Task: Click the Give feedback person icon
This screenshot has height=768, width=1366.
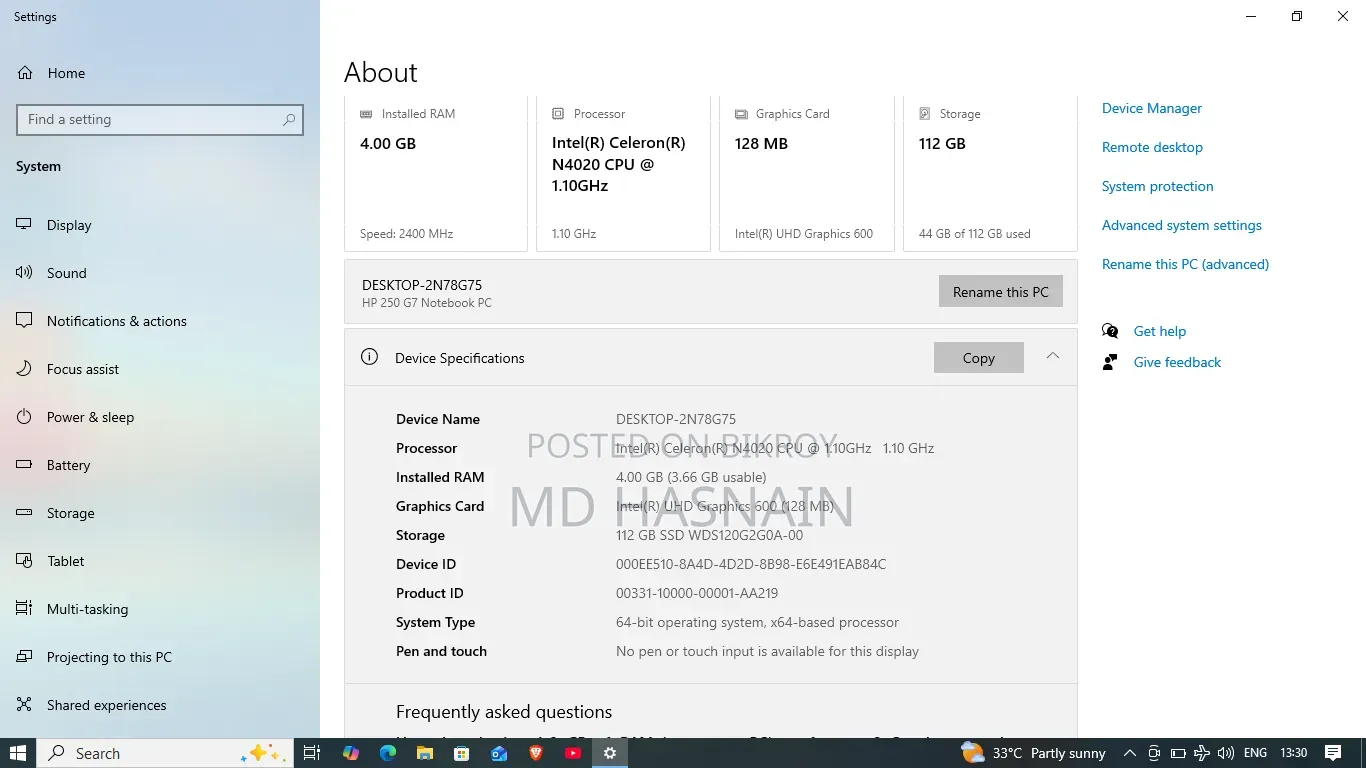Action: (x=1110, y=362)
